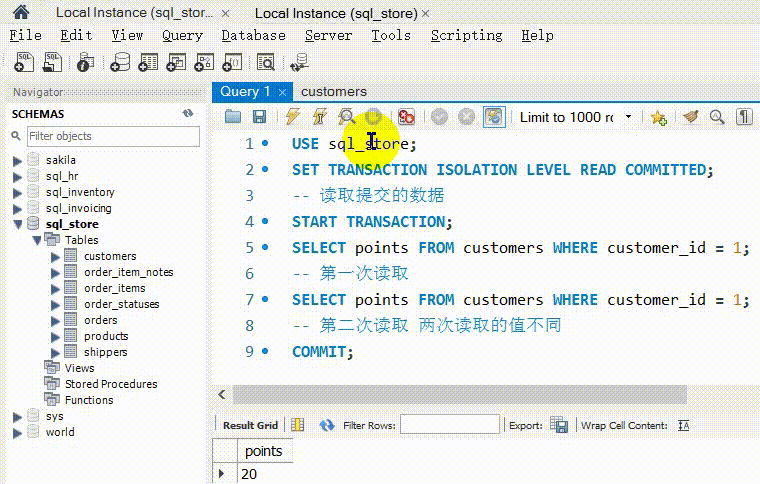Select the shippers table
Image resolution: width=760 pixels, height=484 pixels.
coord(106,352)
